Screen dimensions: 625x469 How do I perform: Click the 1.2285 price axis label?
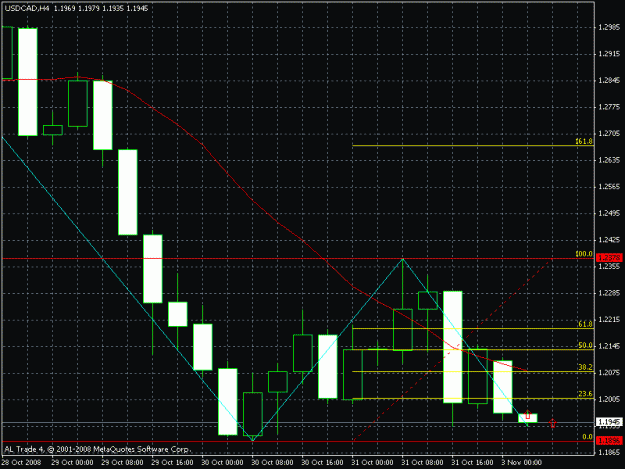pyautogui.click(x=609, y=293)
